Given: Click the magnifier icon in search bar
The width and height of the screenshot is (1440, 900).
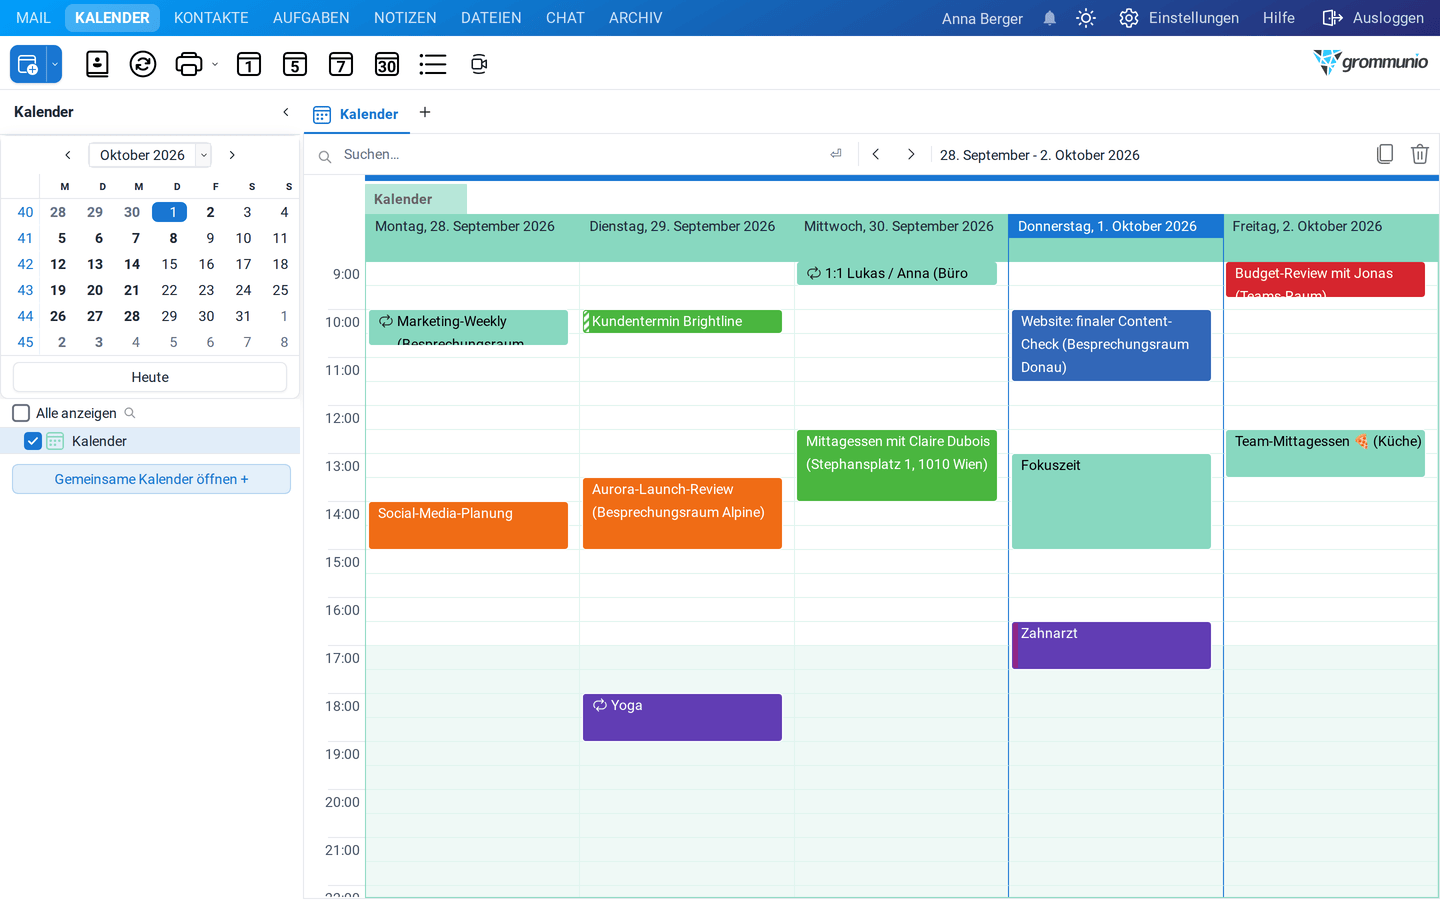Looking at the screenshot, I should (x=325, y=156).
